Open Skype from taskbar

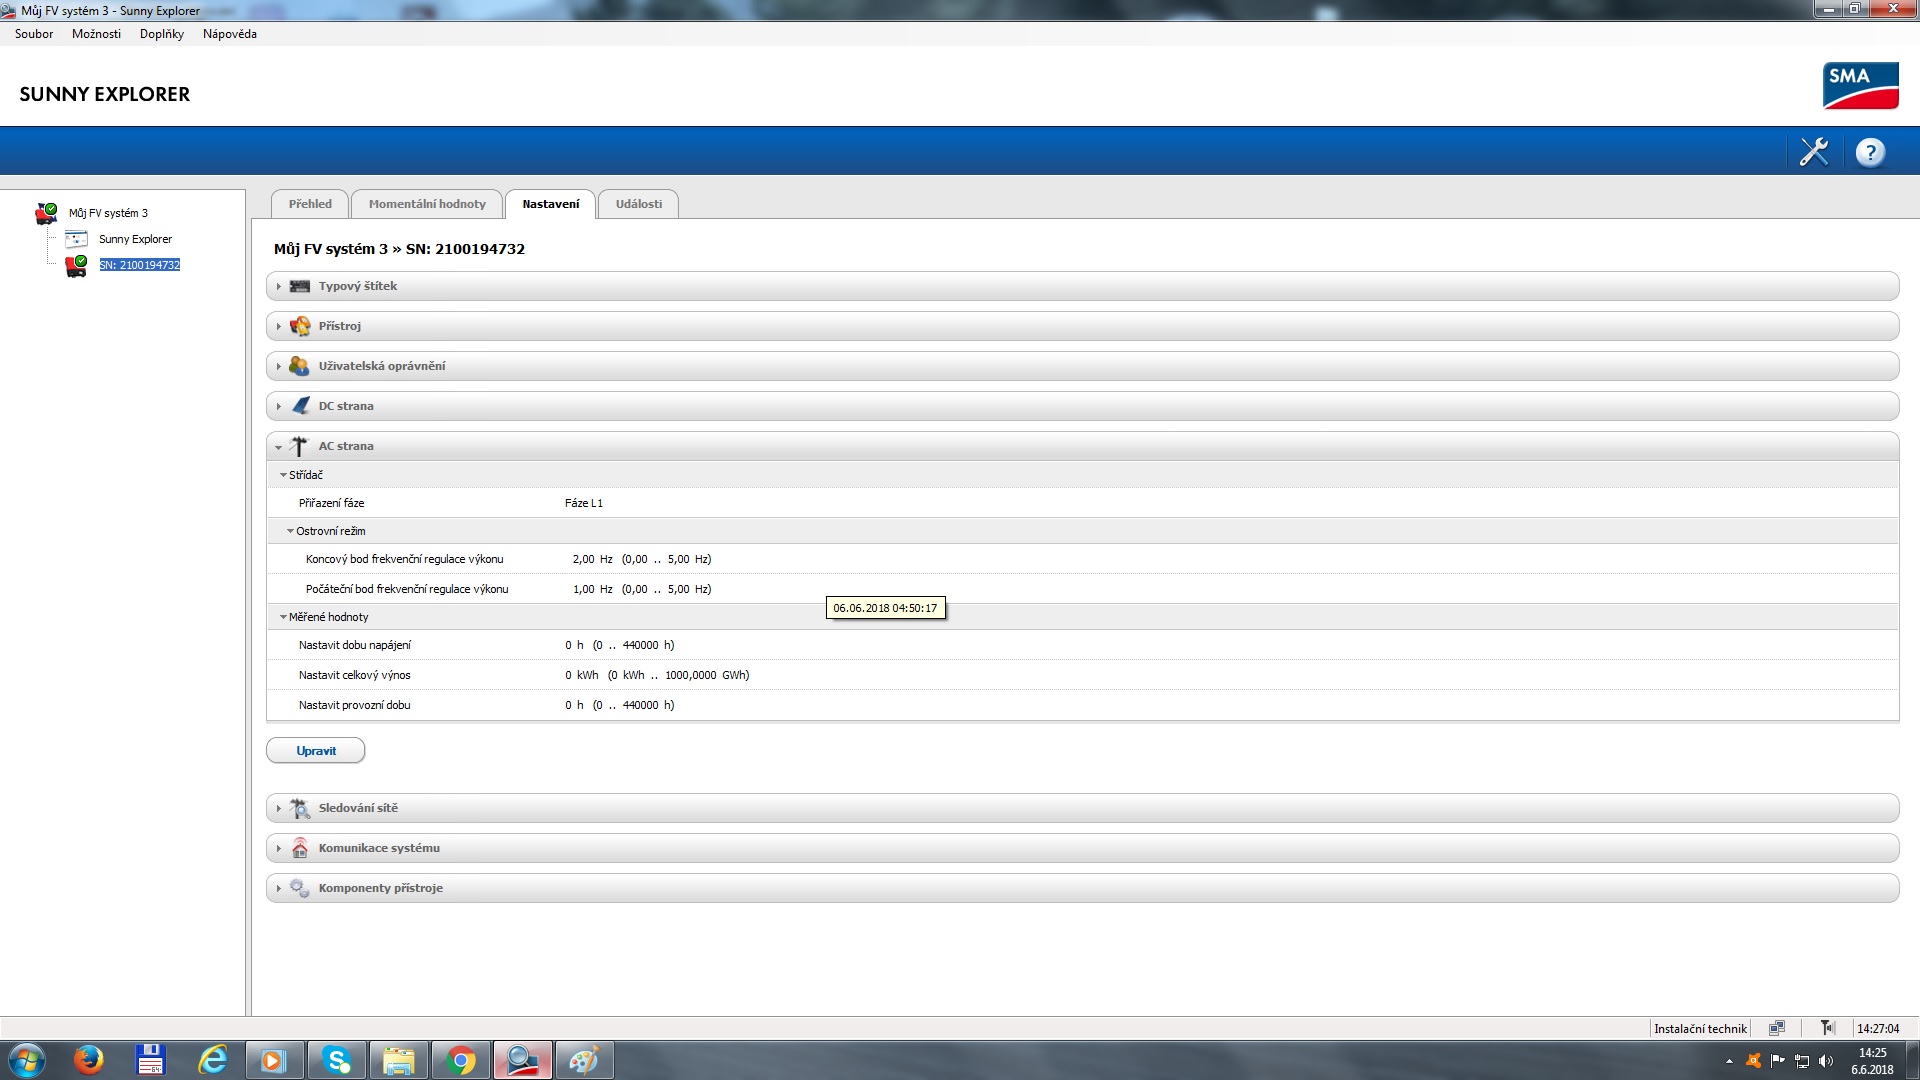[337, 1060]
